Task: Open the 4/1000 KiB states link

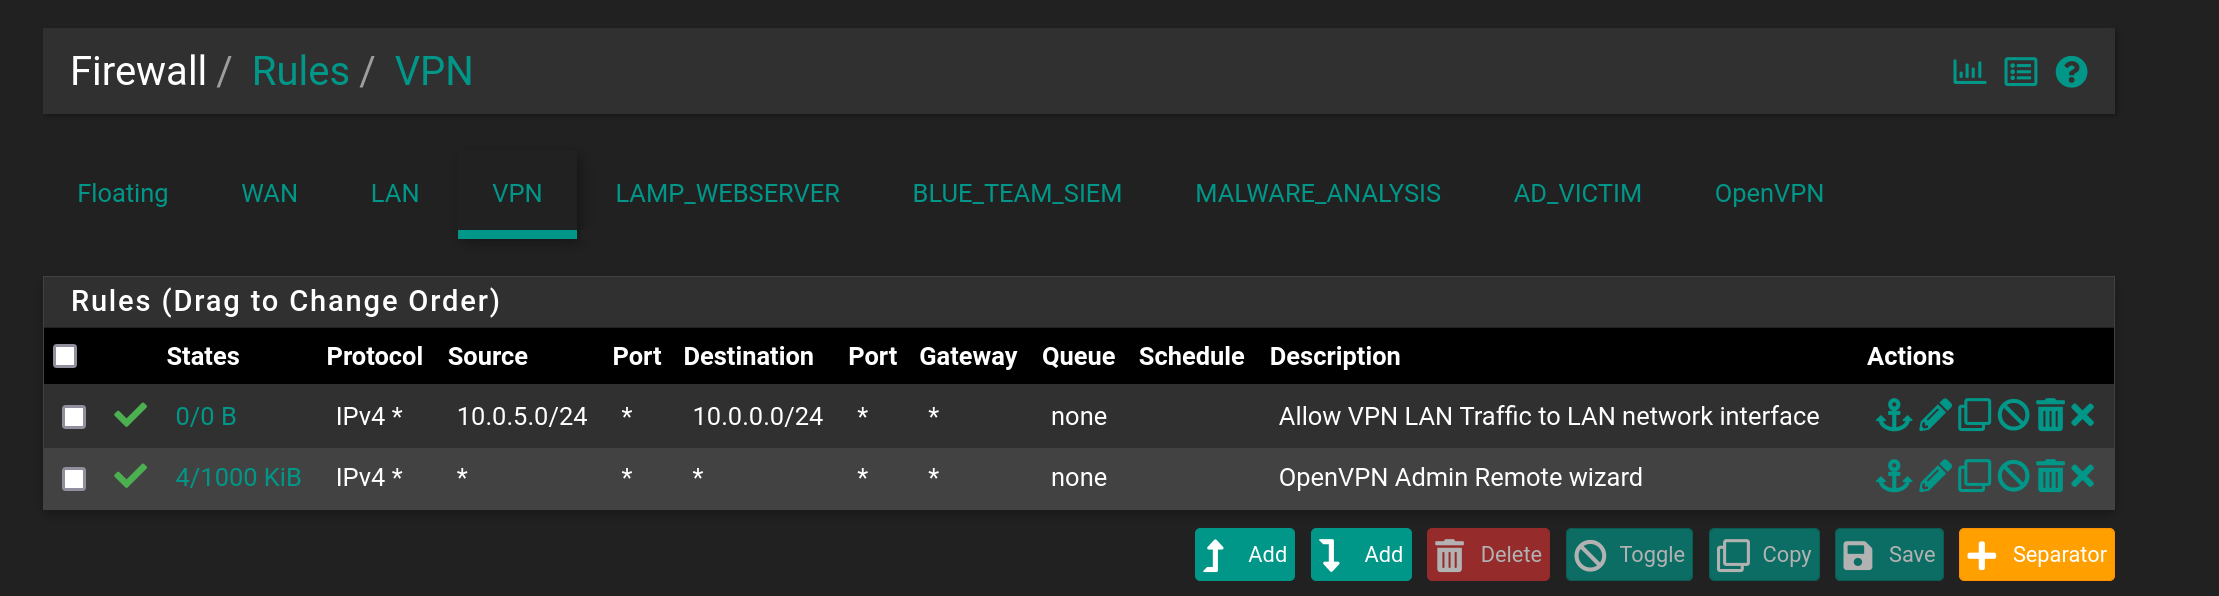Action: pos(238,477)
